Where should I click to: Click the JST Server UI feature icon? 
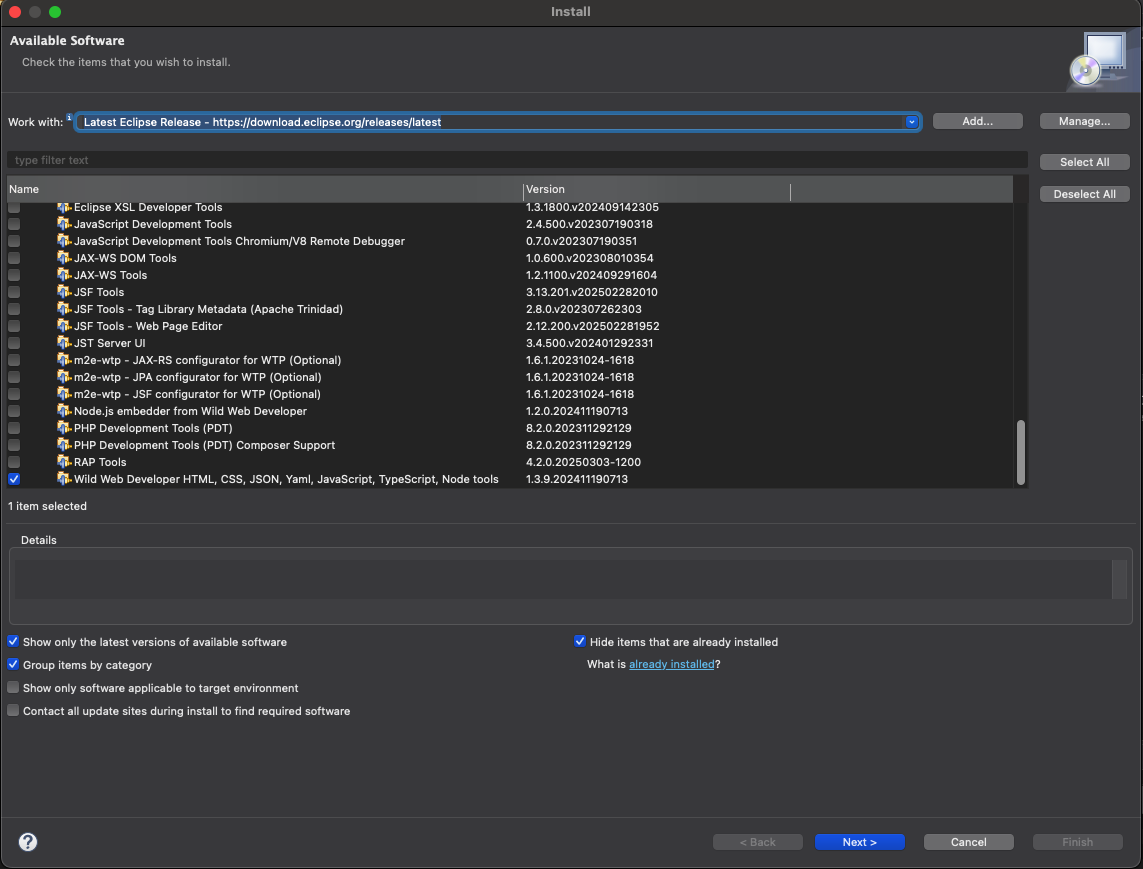(x=64, y=343)
